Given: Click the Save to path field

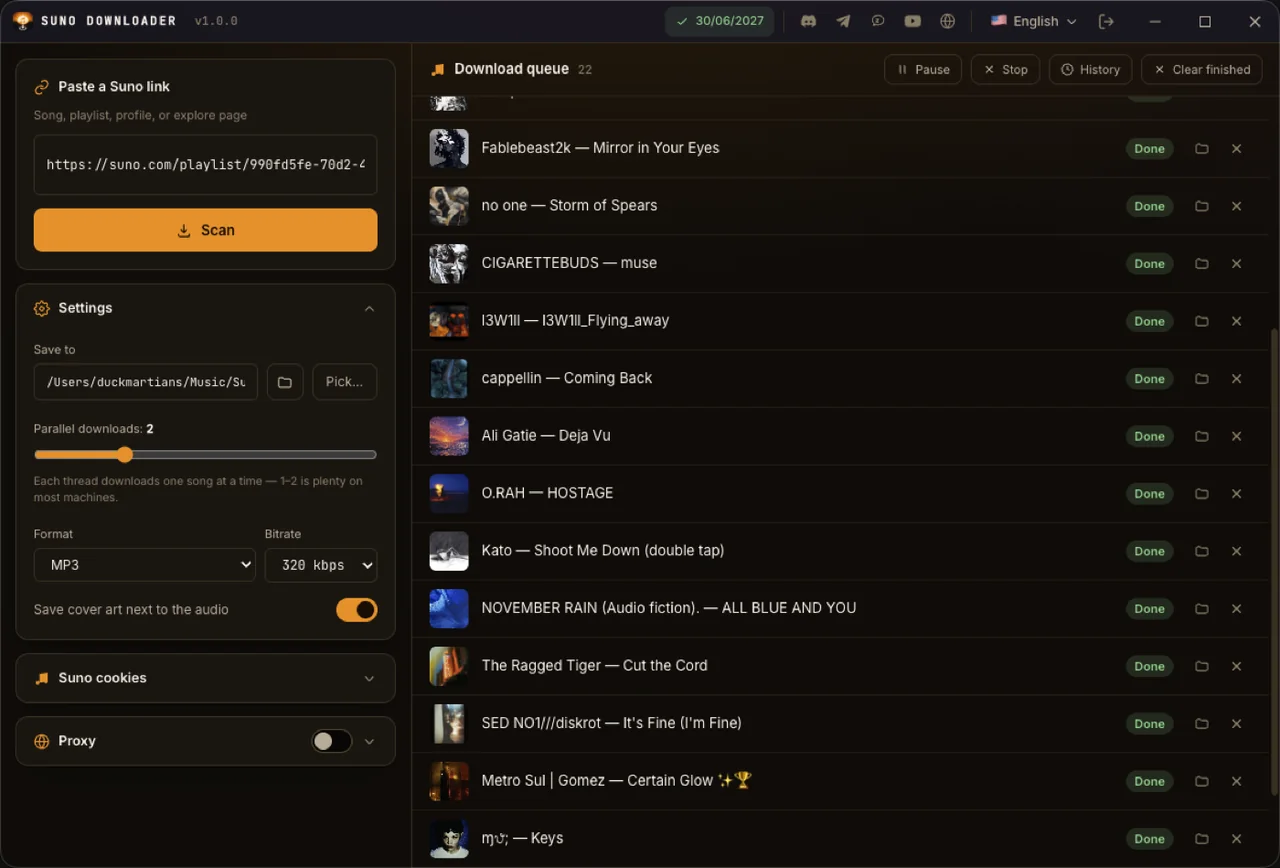Looking at the screenshot, I should (x=146, y=382).
